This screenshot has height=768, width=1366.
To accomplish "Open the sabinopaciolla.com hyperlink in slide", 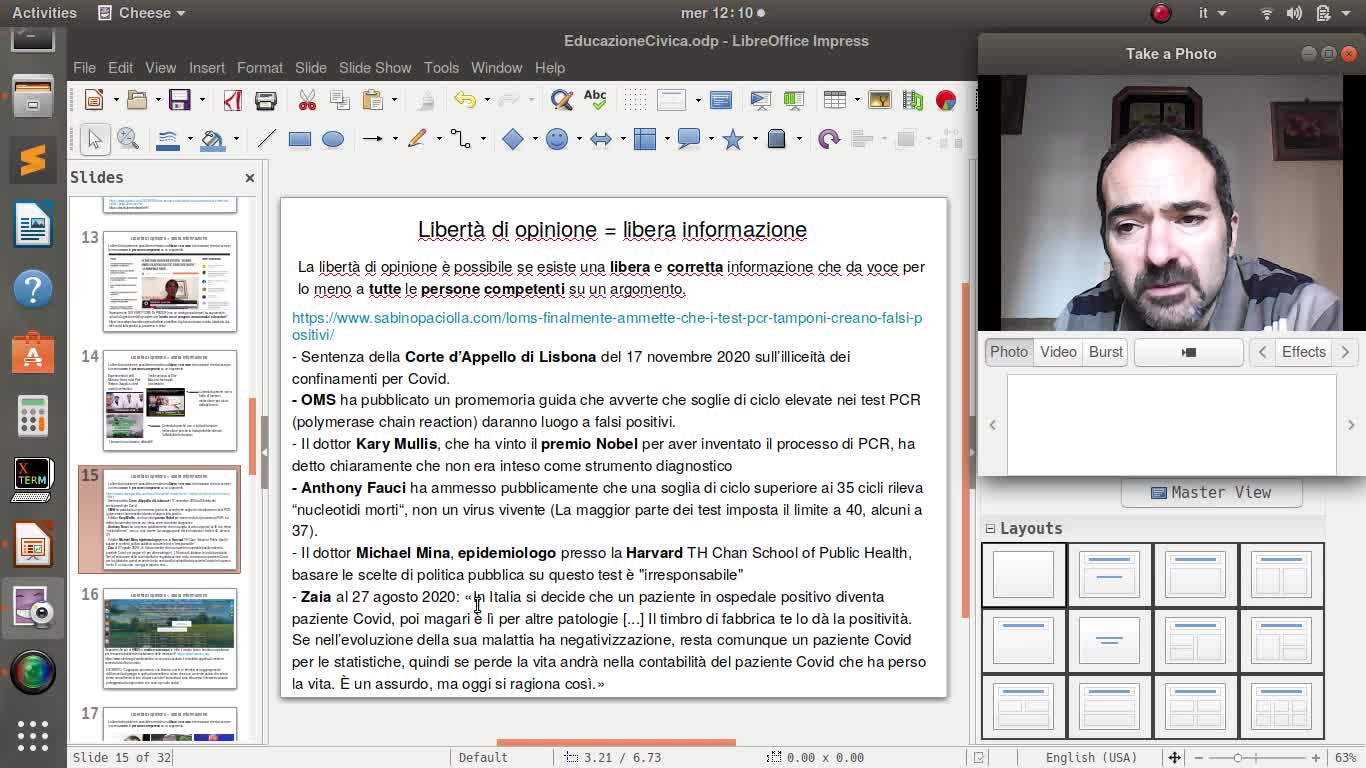I will tap(607, 326).
